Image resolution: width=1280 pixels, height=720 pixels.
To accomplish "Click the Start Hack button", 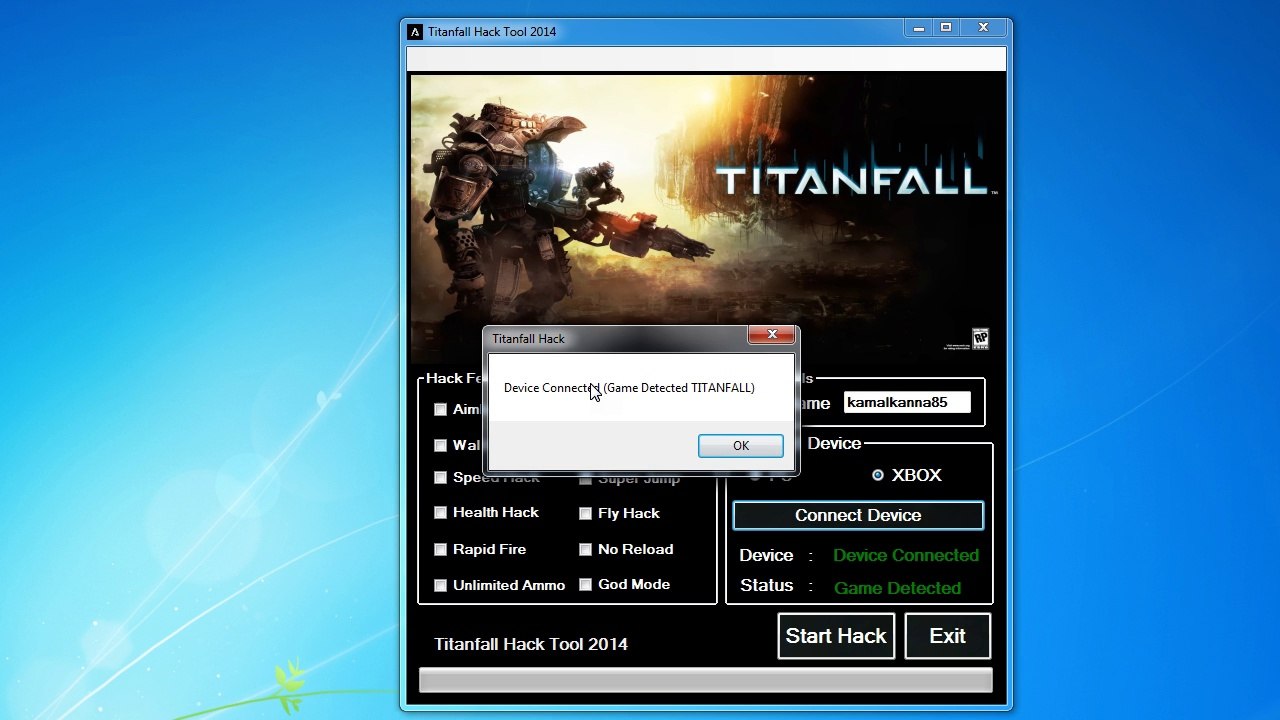I will (x=836, y=636).
